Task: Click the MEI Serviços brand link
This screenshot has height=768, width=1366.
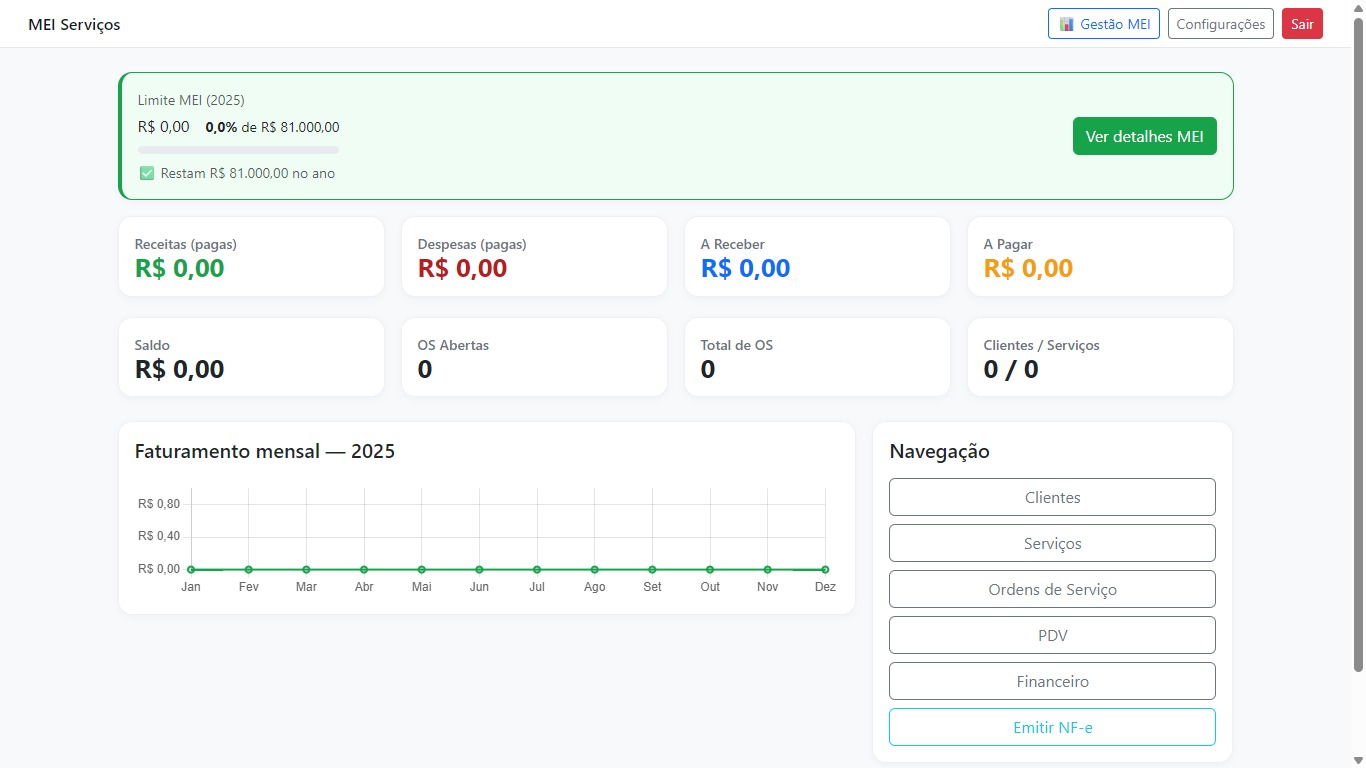Action: (74, 24)
